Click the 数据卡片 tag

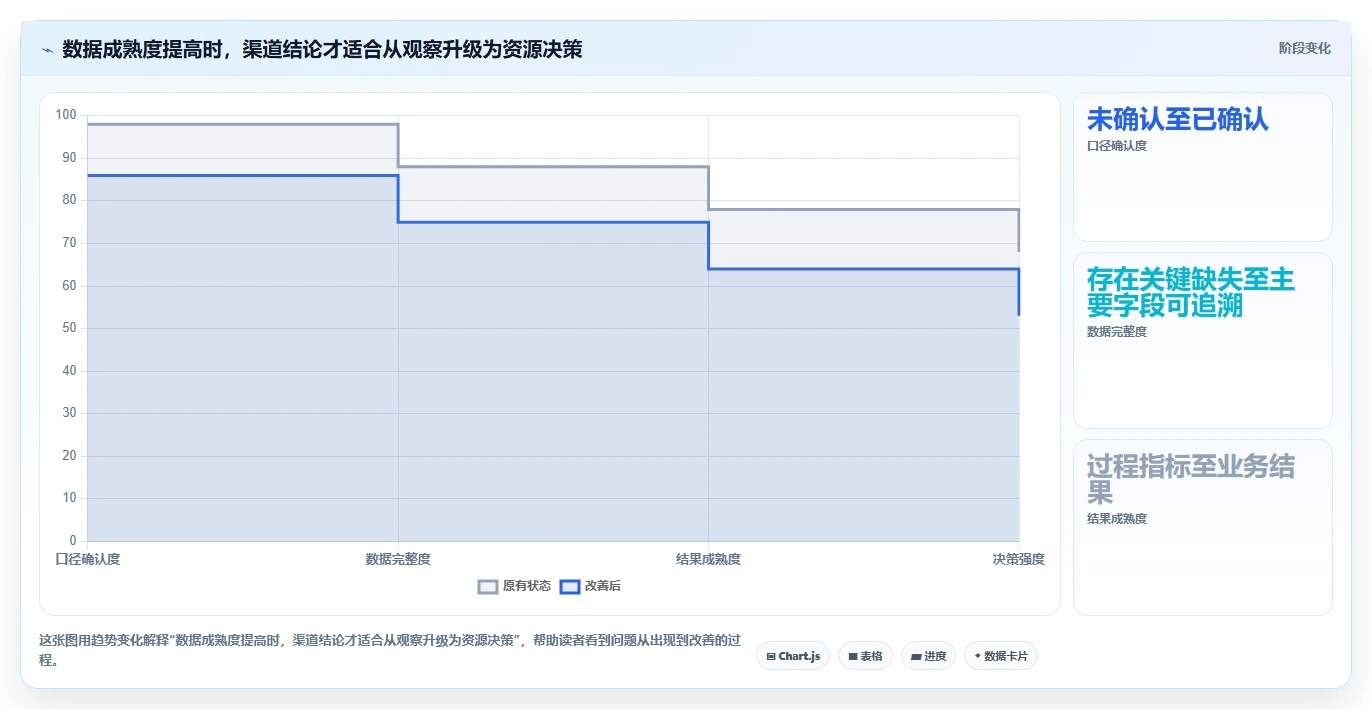pos(1001,656)
